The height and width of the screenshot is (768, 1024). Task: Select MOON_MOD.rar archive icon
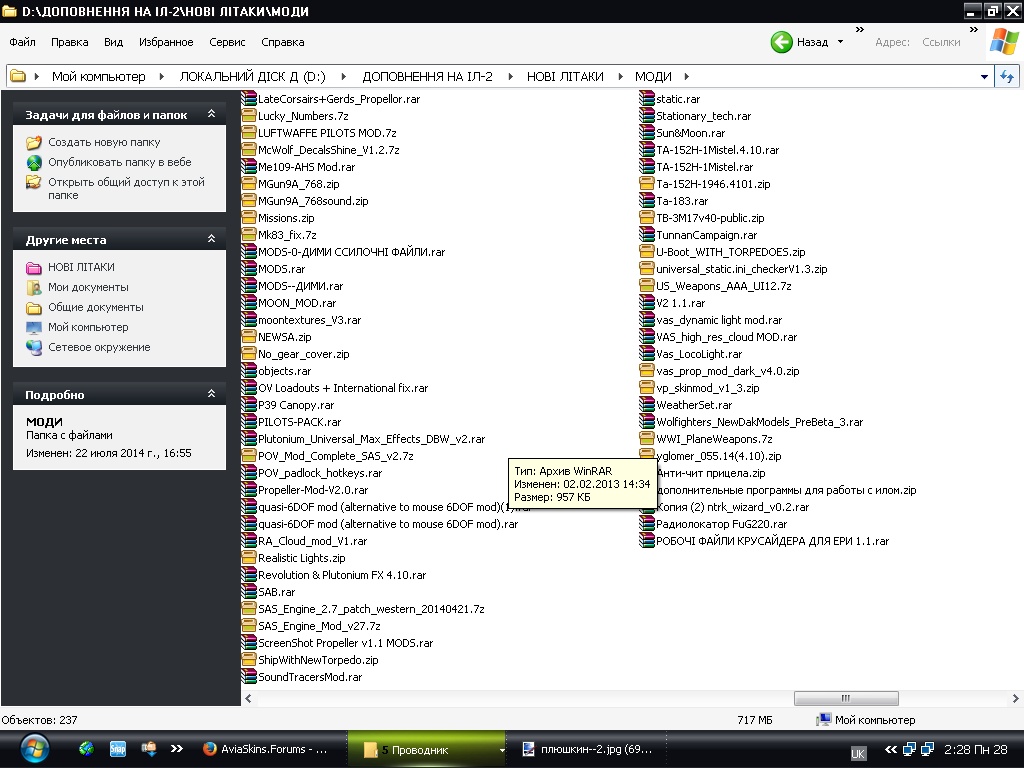pos(248,302)
